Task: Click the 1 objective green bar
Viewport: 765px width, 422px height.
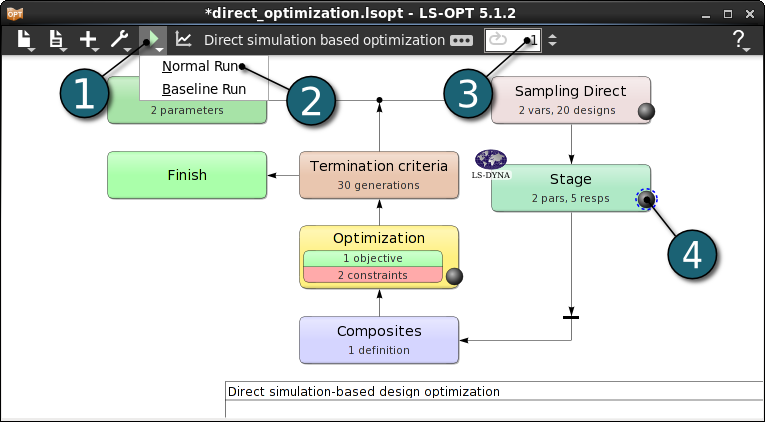Action: click(x=373, y=259)
